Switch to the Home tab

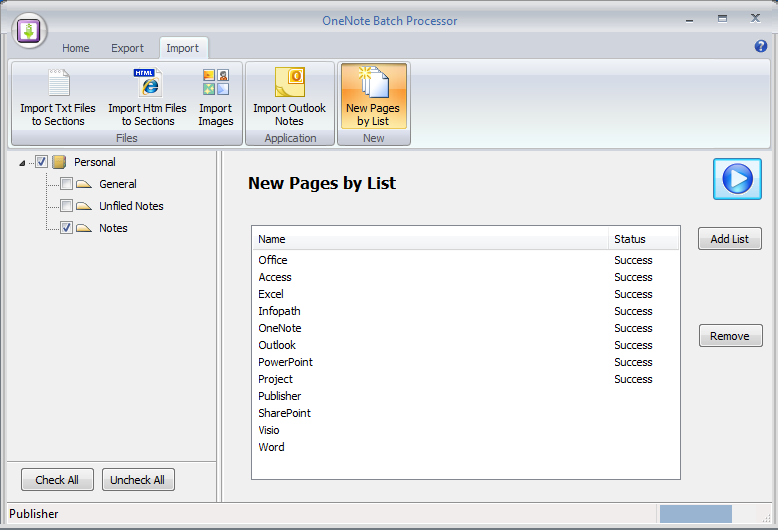pos(75,48)
